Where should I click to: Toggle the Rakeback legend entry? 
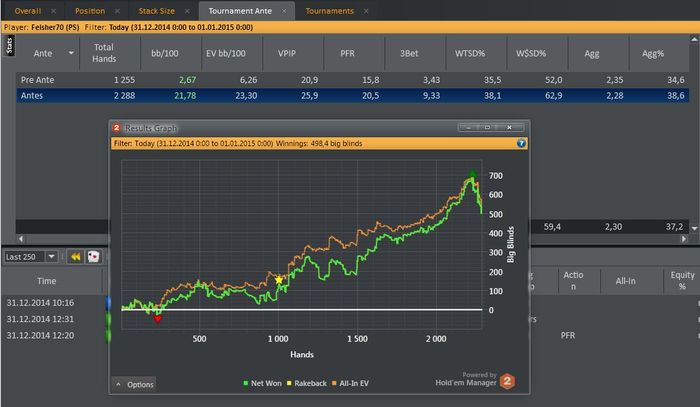[306, 383]
